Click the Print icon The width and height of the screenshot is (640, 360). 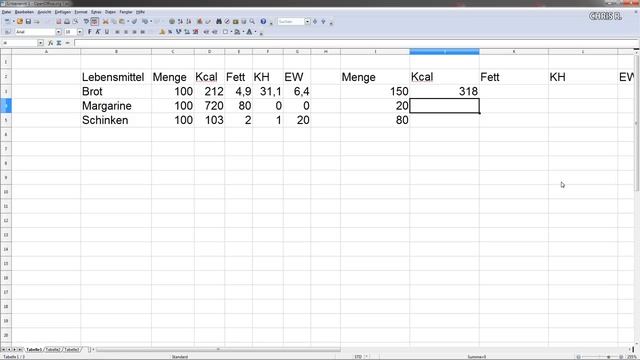pos(67,21)
